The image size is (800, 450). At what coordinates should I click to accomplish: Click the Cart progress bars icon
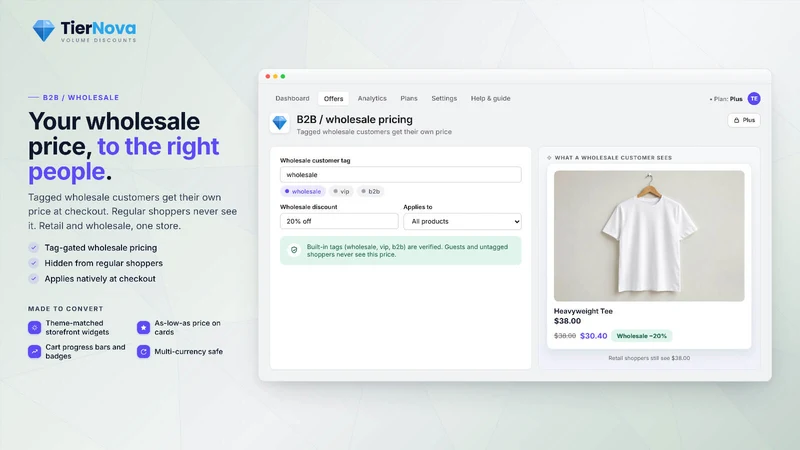point(34,351)
